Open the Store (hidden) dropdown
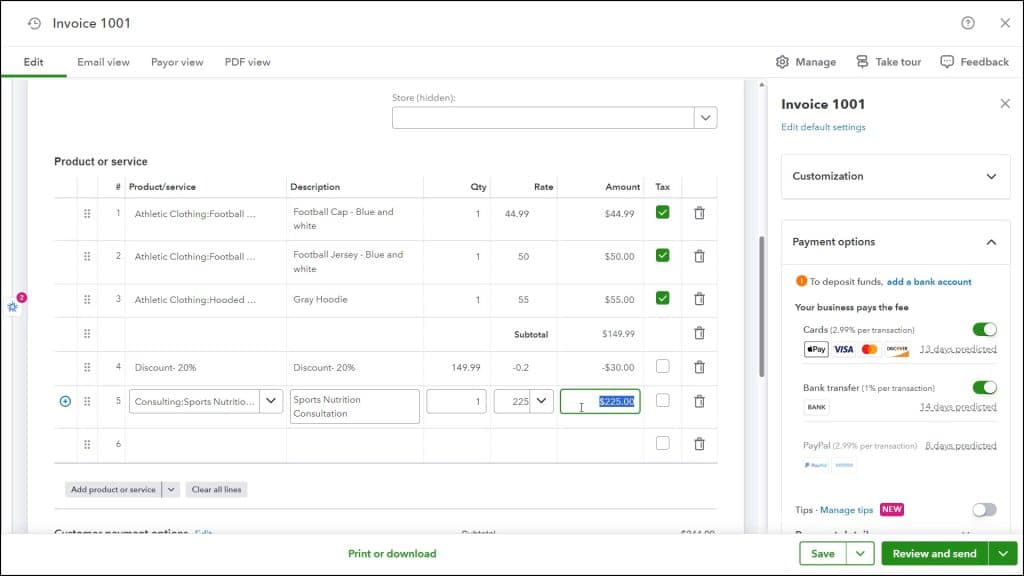The width and height of the screenshot is (1024, 576). click(707, 117)
